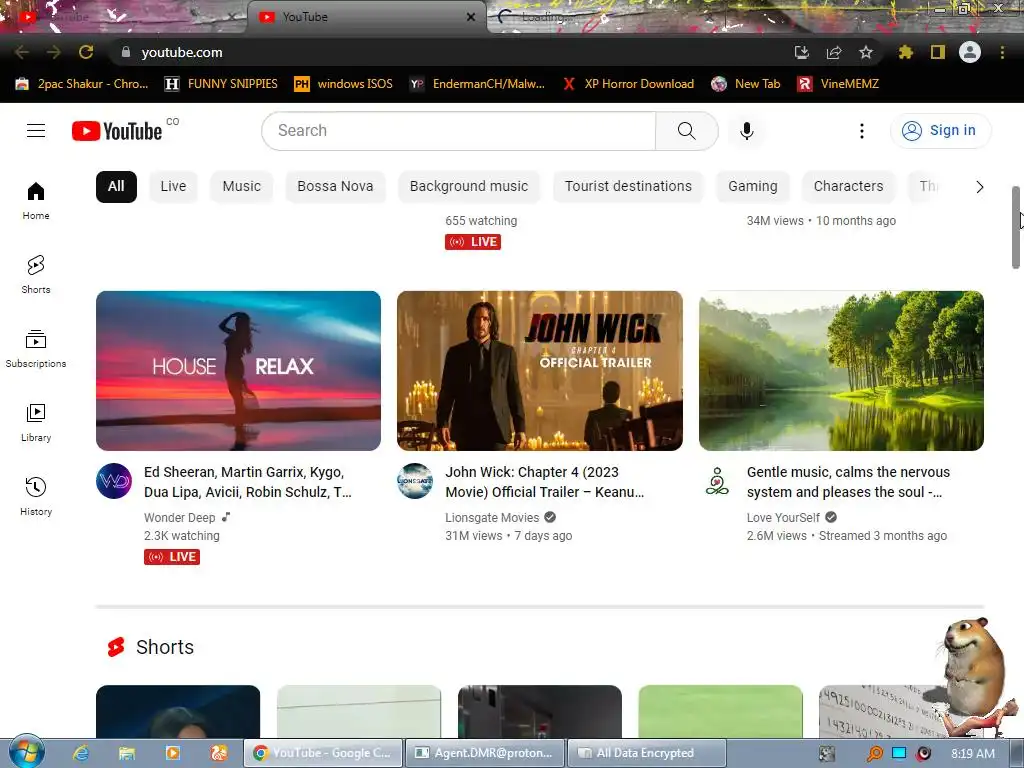
Task: Click the magnifier search button
Action: tap(686, 131)
